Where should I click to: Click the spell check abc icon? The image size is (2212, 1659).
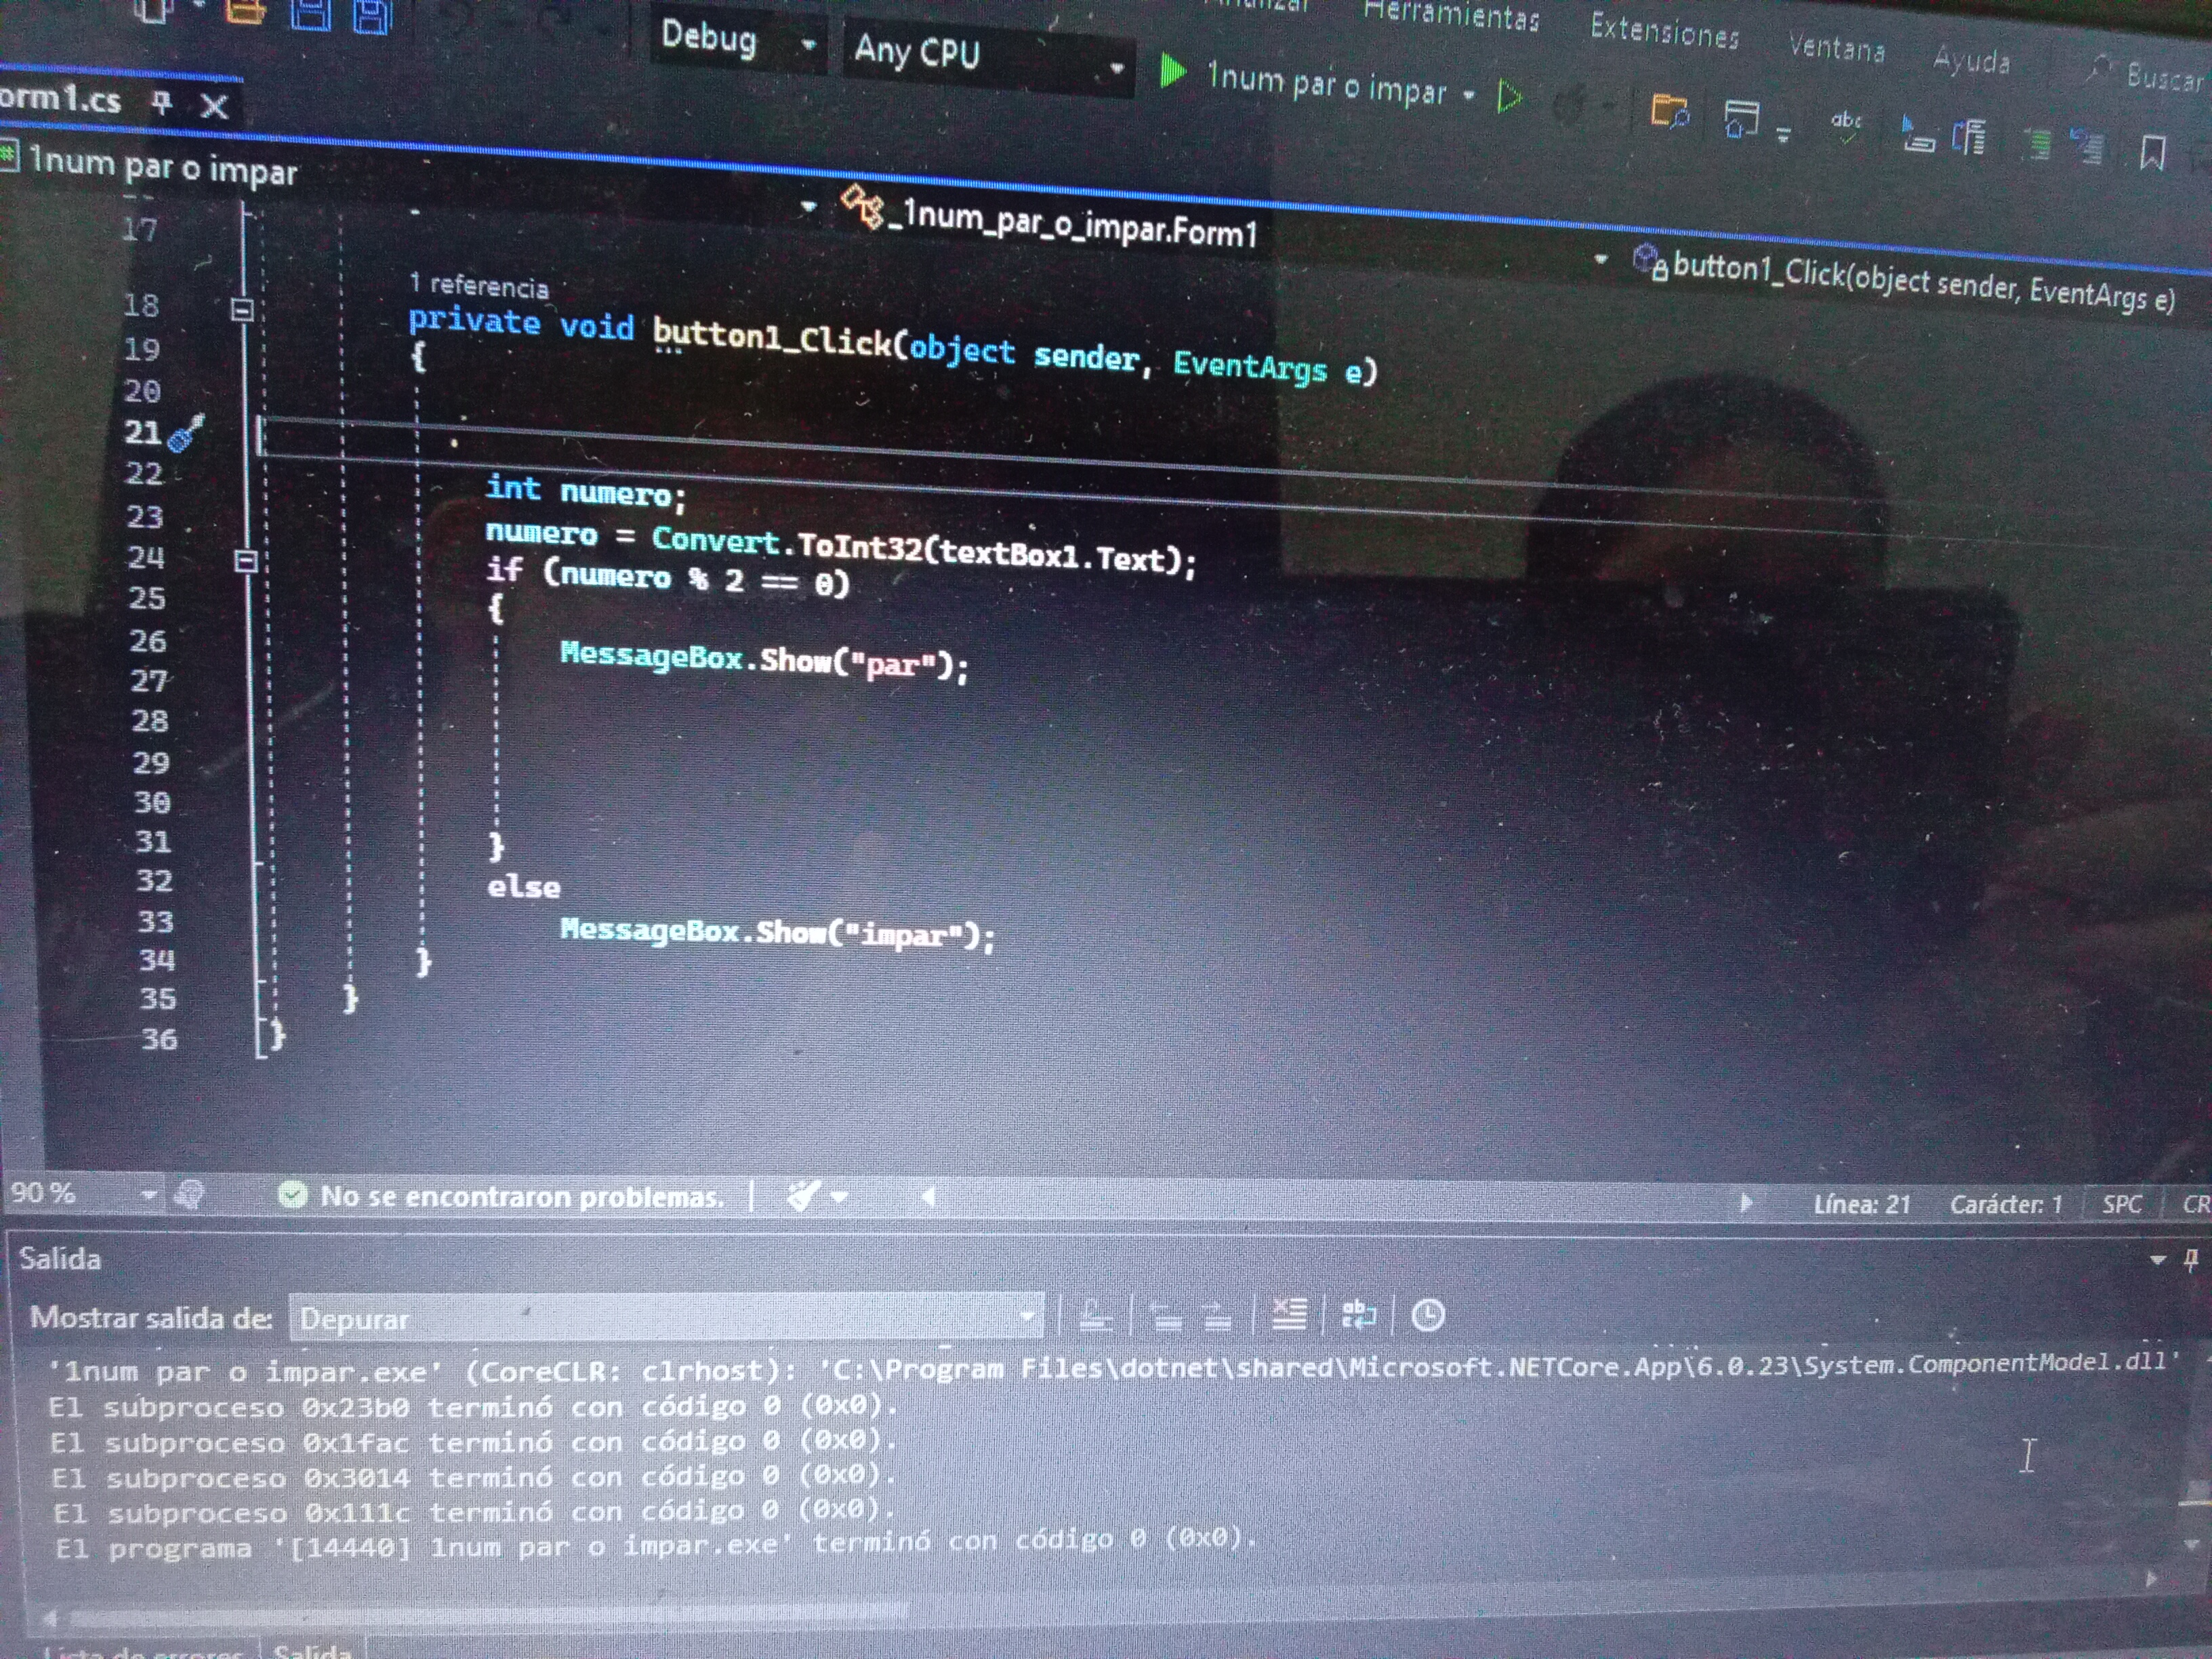point(1845,125)
